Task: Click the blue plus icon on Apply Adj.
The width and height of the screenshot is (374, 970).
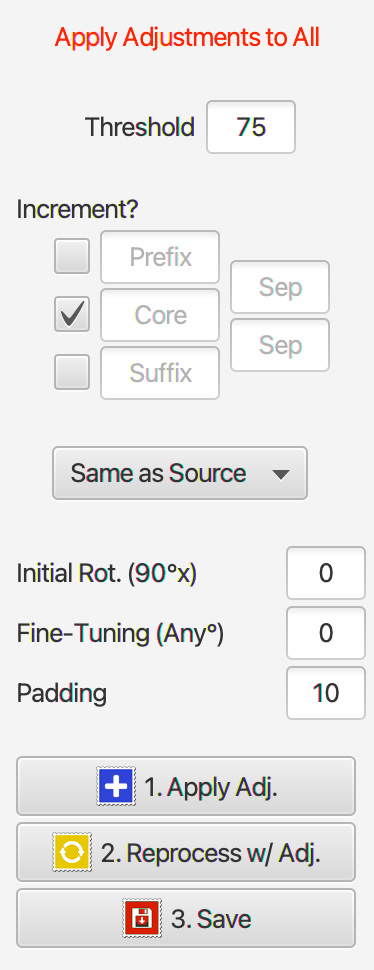Action: pyautogui.click(x=116, y=786)
